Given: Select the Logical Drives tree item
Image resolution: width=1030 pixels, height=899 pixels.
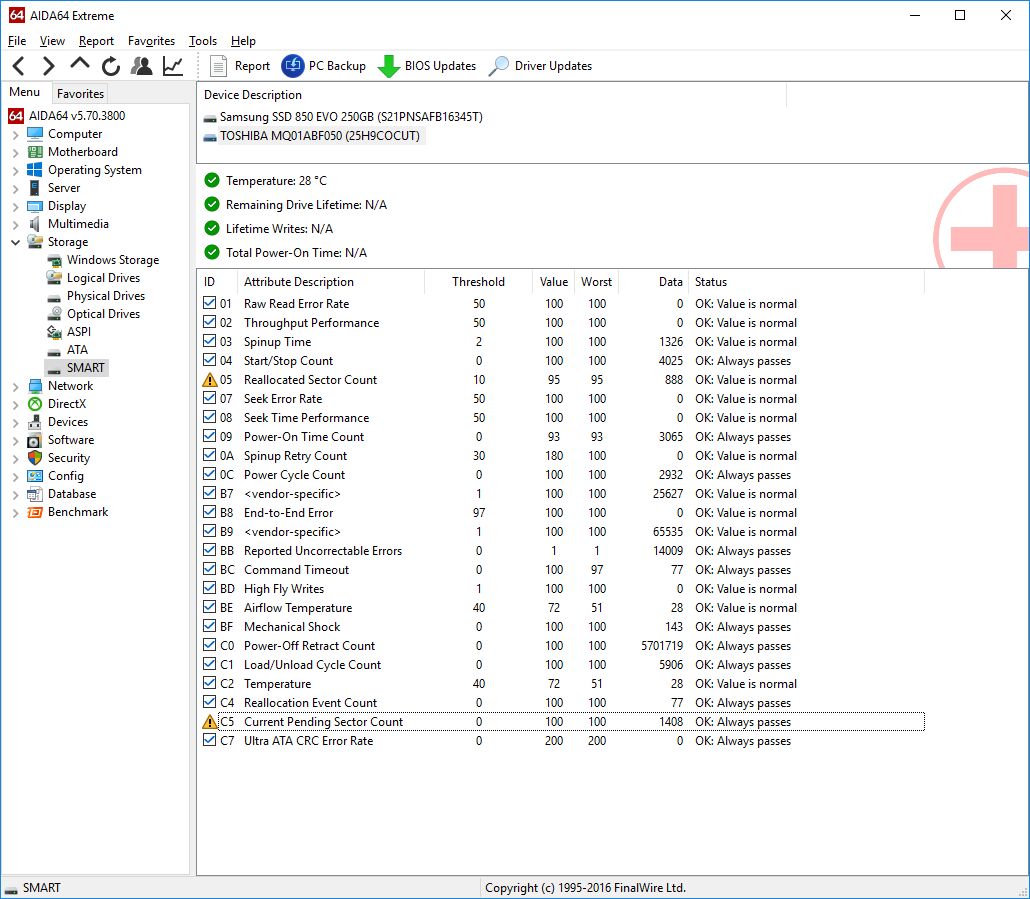Looking at the screenshot, I should [x=103, y=278].
